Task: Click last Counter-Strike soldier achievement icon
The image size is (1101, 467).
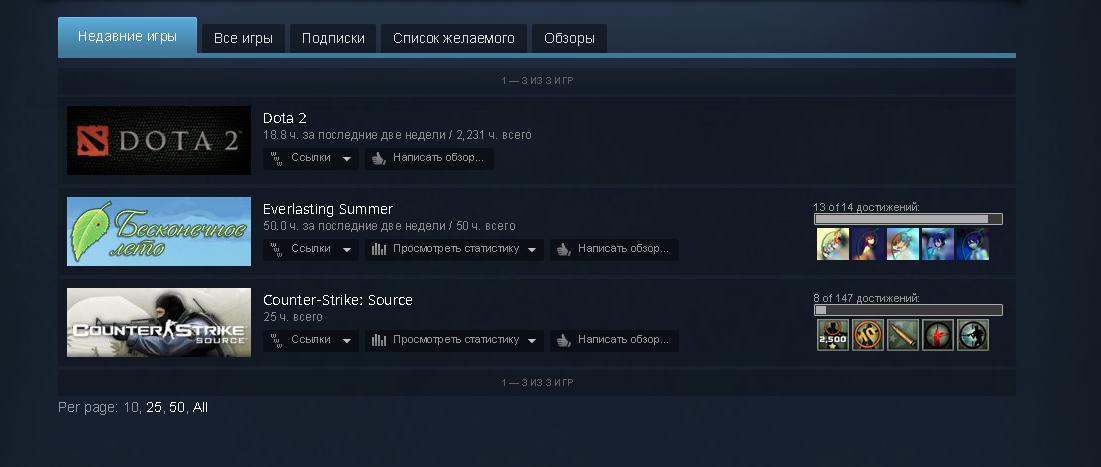Action: pos(973,335)
